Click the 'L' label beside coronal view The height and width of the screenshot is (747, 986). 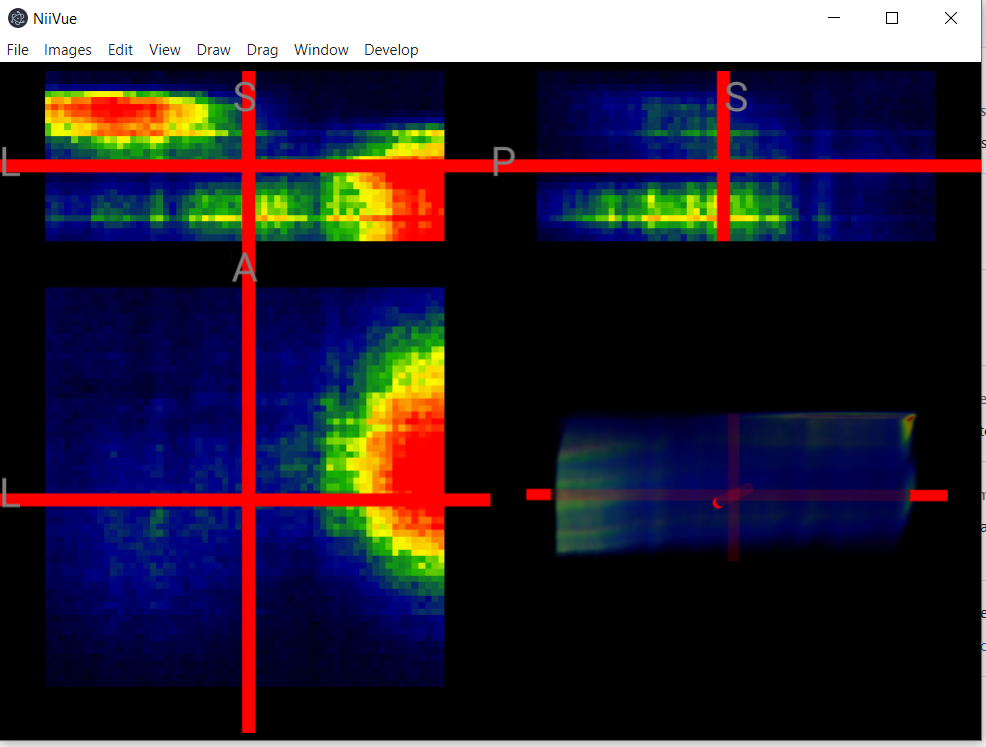point(11,163)
